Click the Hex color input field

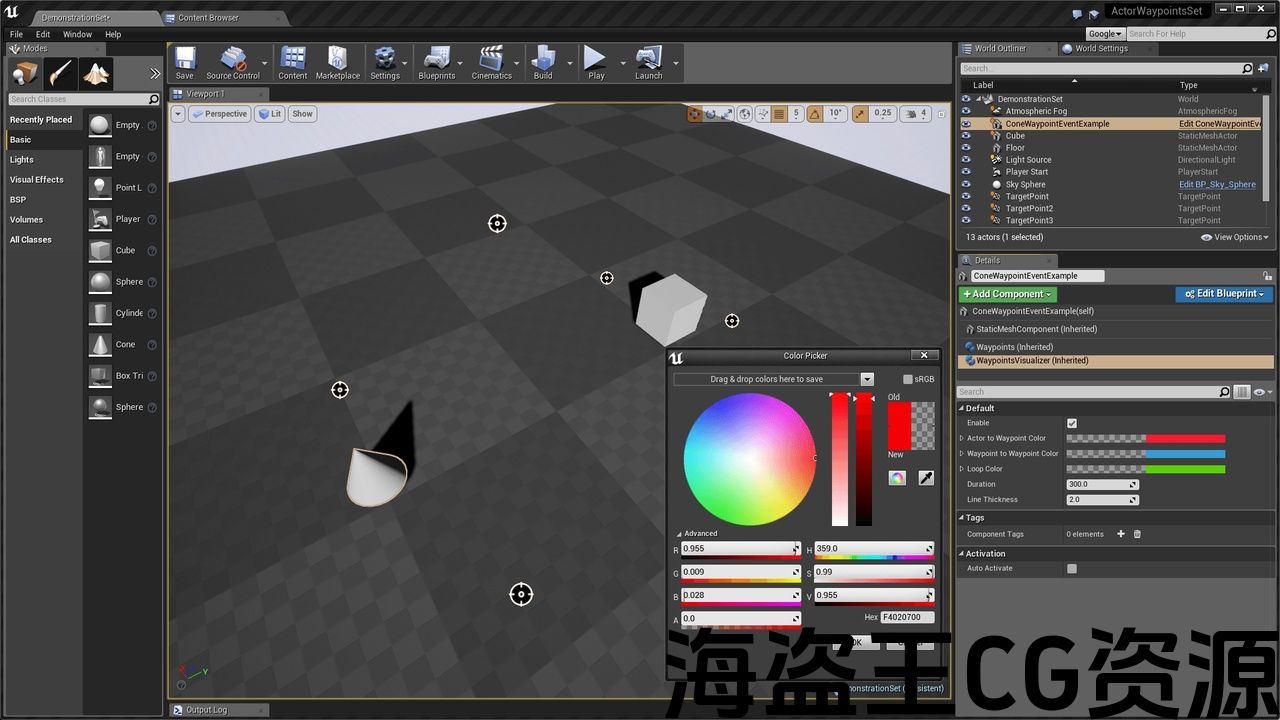907,617
